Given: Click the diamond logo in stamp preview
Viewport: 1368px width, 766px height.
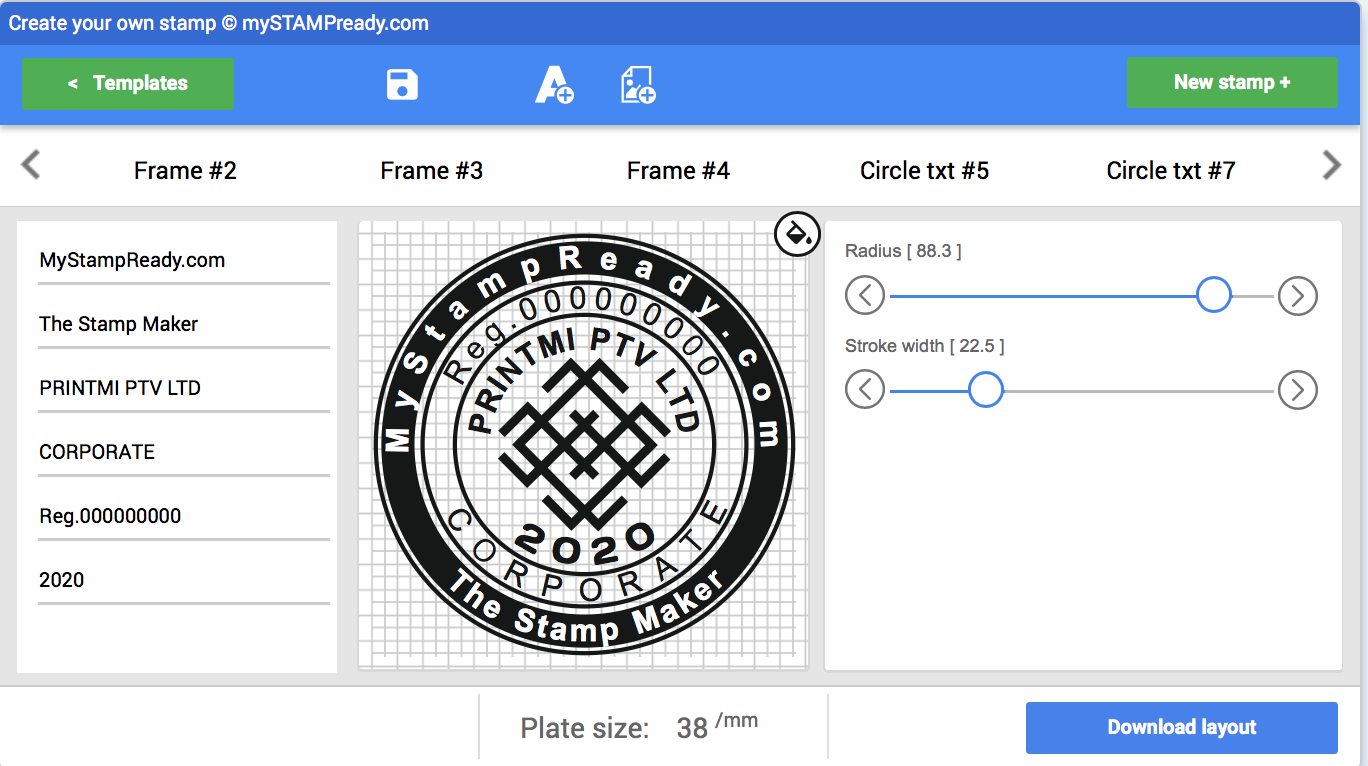Looking at the screenshot, I should pyautogui.click(x=584, y=444).
